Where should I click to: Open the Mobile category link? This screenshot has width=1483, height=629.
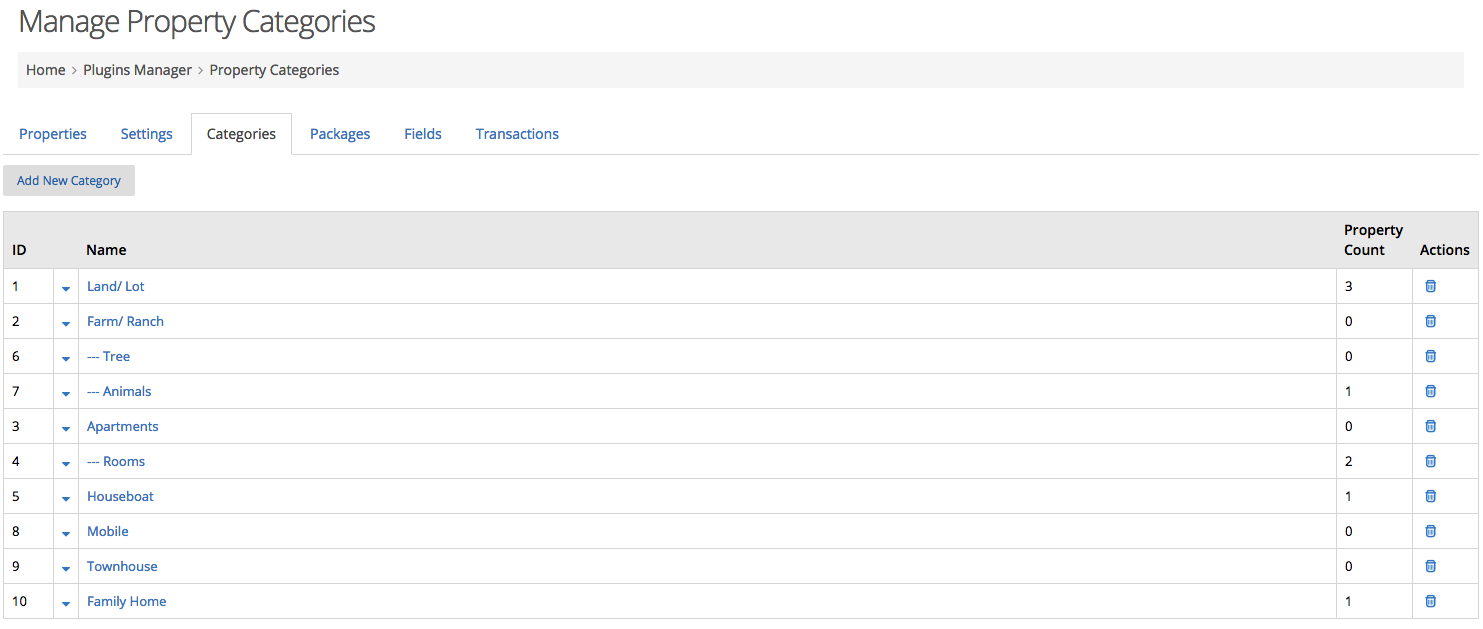coord(108,531)
